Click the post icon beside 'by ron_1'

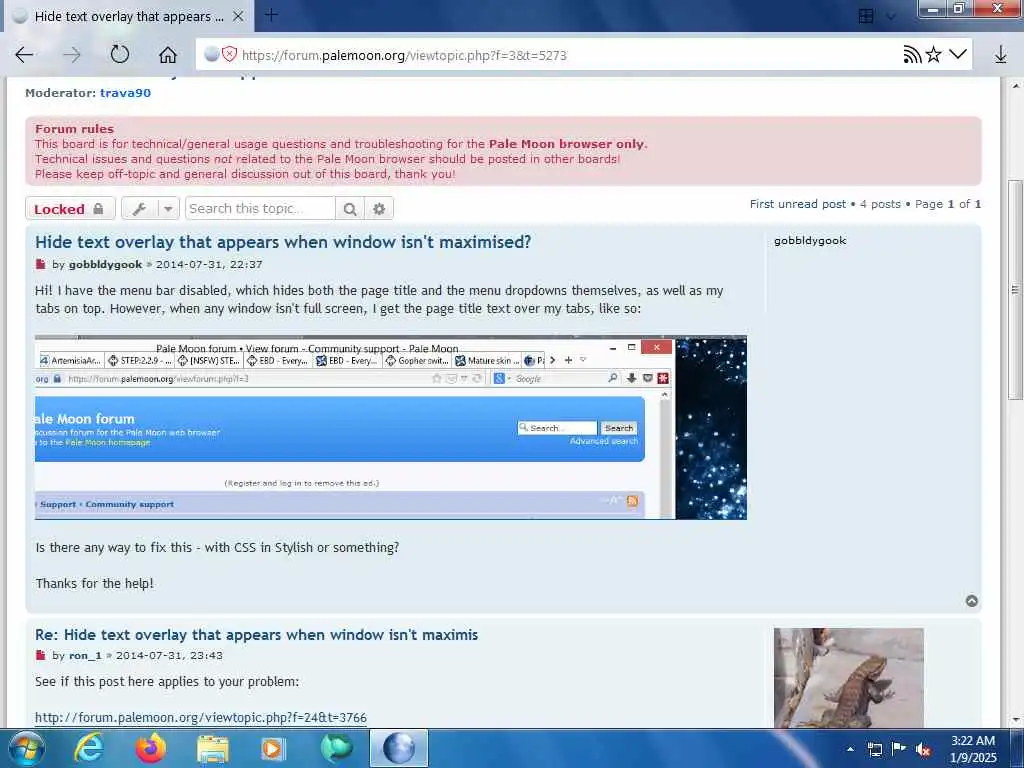(x=40, y=655)
